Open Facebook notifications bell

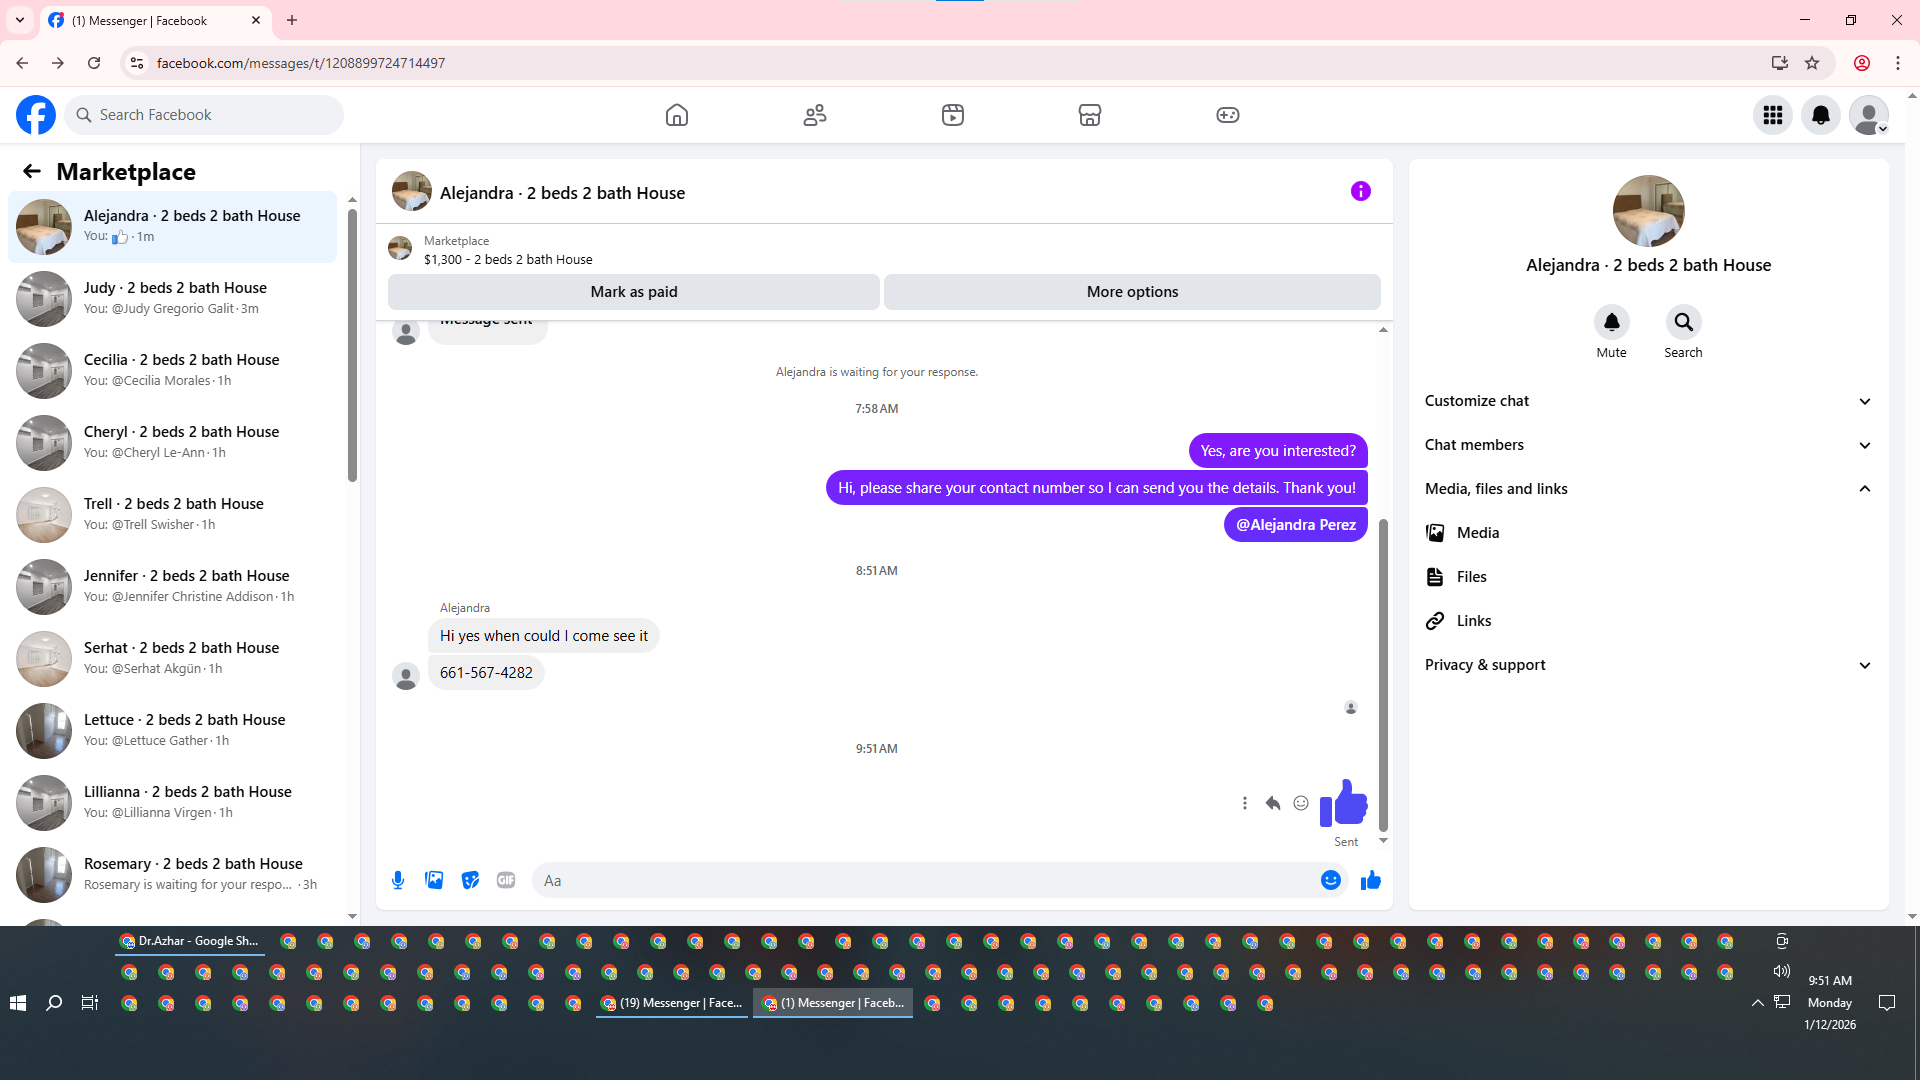pos(1820,115)
